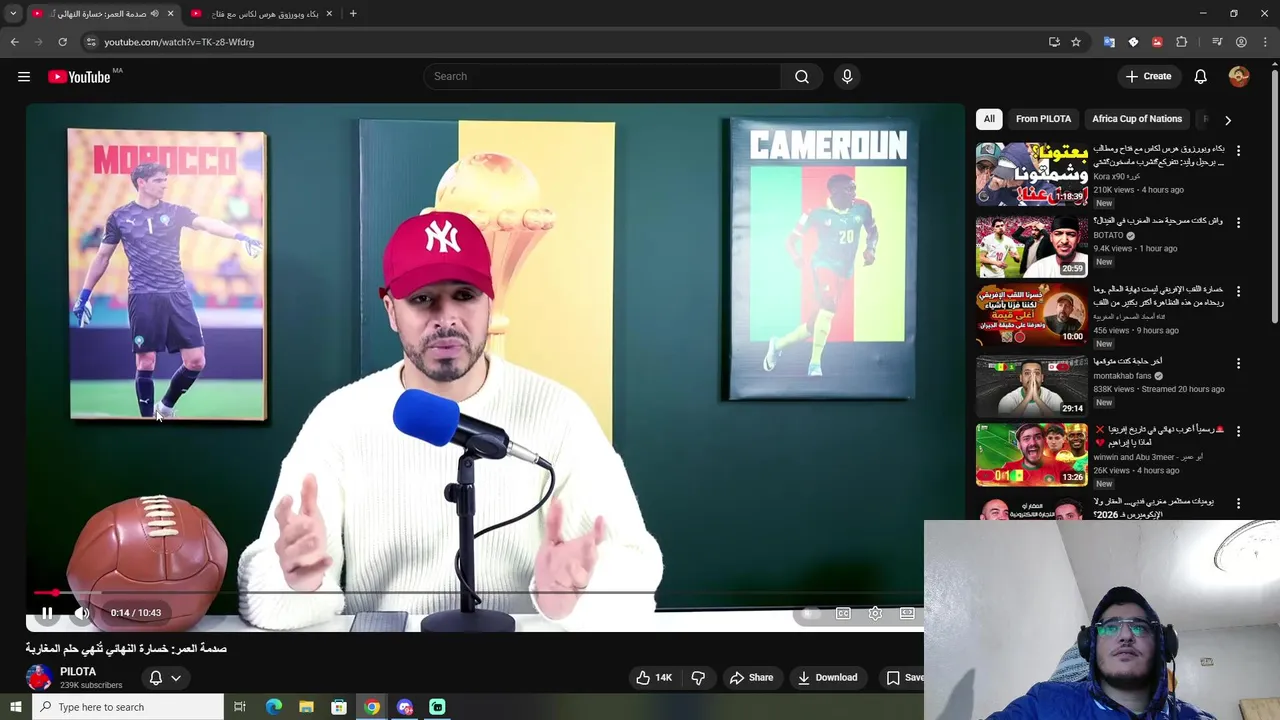Open the Windows Start menu
The width and height of the screenshot is (1280, 720).
[15, 707]
